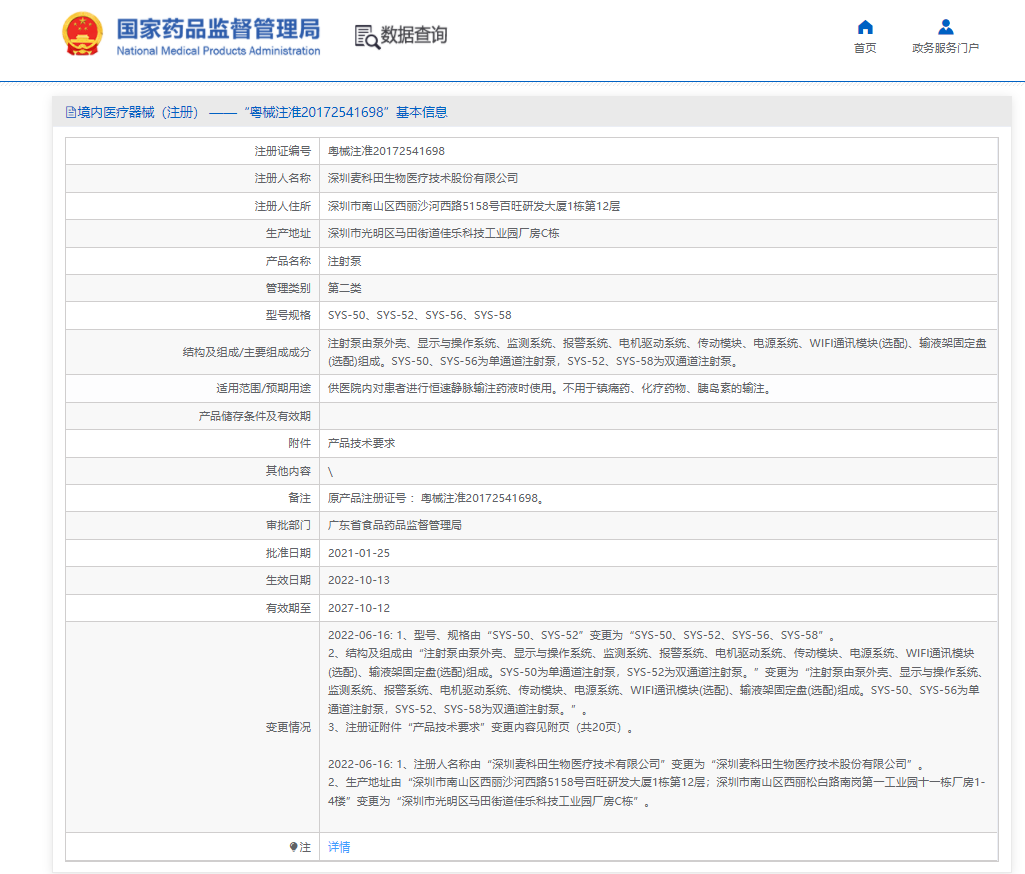This screenshot has height=874, width=1025.
Task: Click the document icon before 境内医疗器械
Action: (71, 112)
